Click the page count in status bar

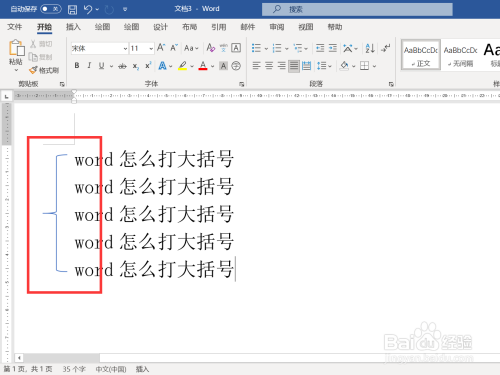28,369
